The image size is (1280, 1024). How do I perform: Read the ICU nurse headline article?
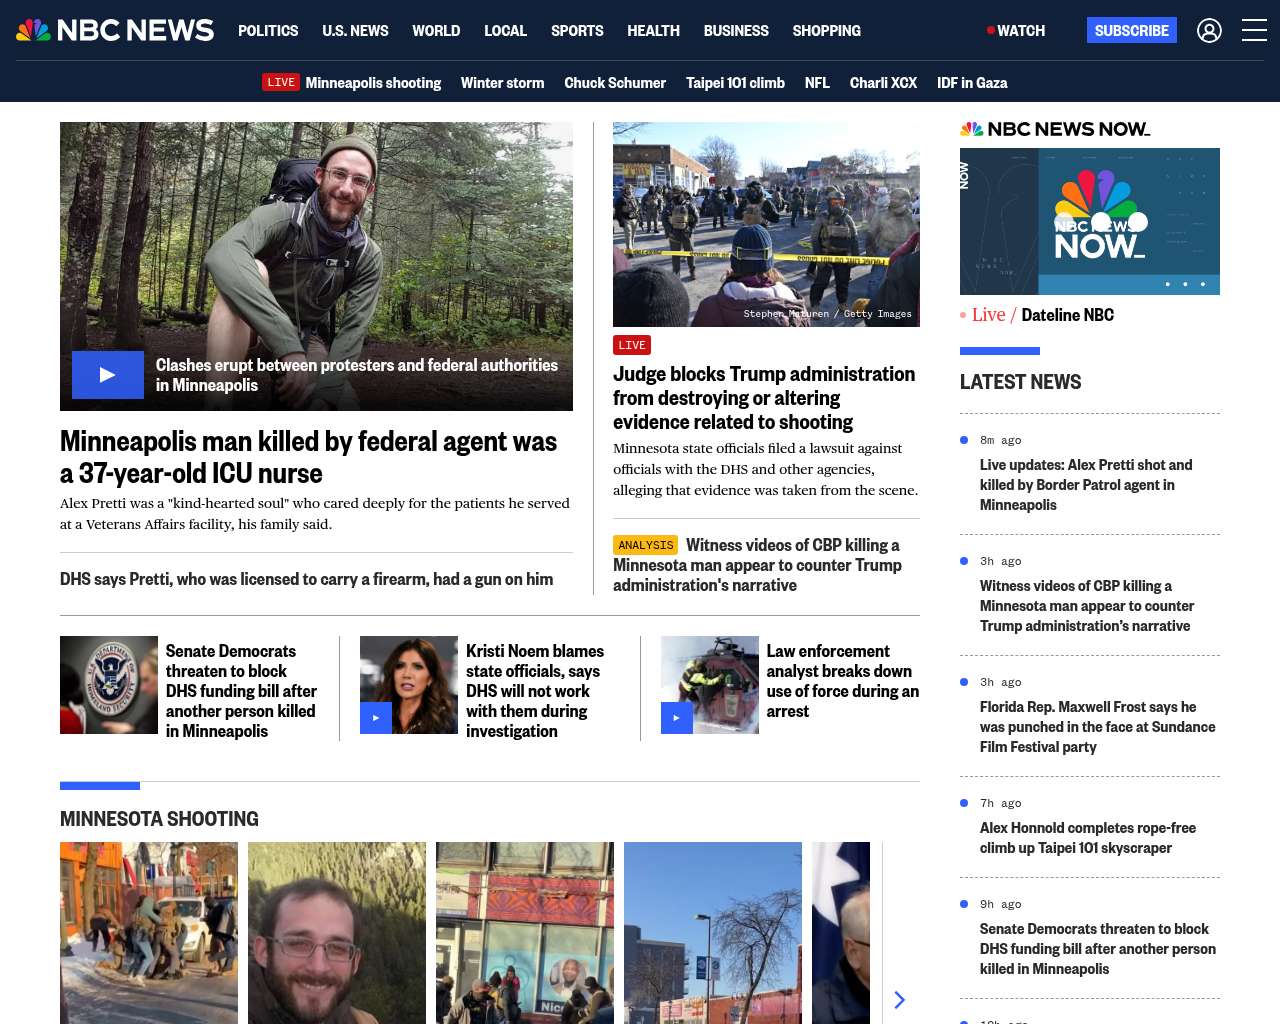coord(308,457)
